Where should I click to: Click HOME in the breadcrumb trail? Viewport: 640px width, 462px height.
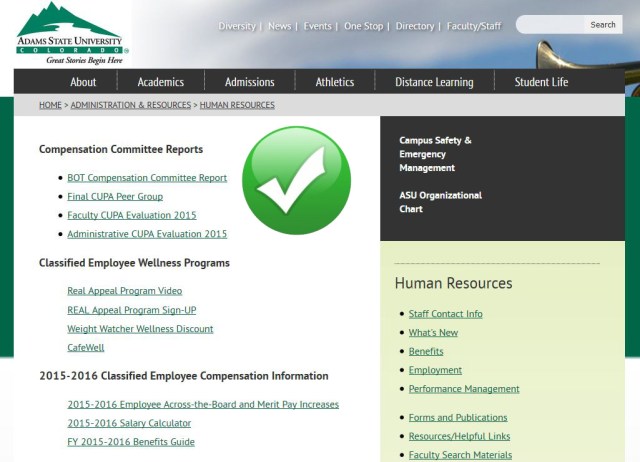click(x=50, y=105)
